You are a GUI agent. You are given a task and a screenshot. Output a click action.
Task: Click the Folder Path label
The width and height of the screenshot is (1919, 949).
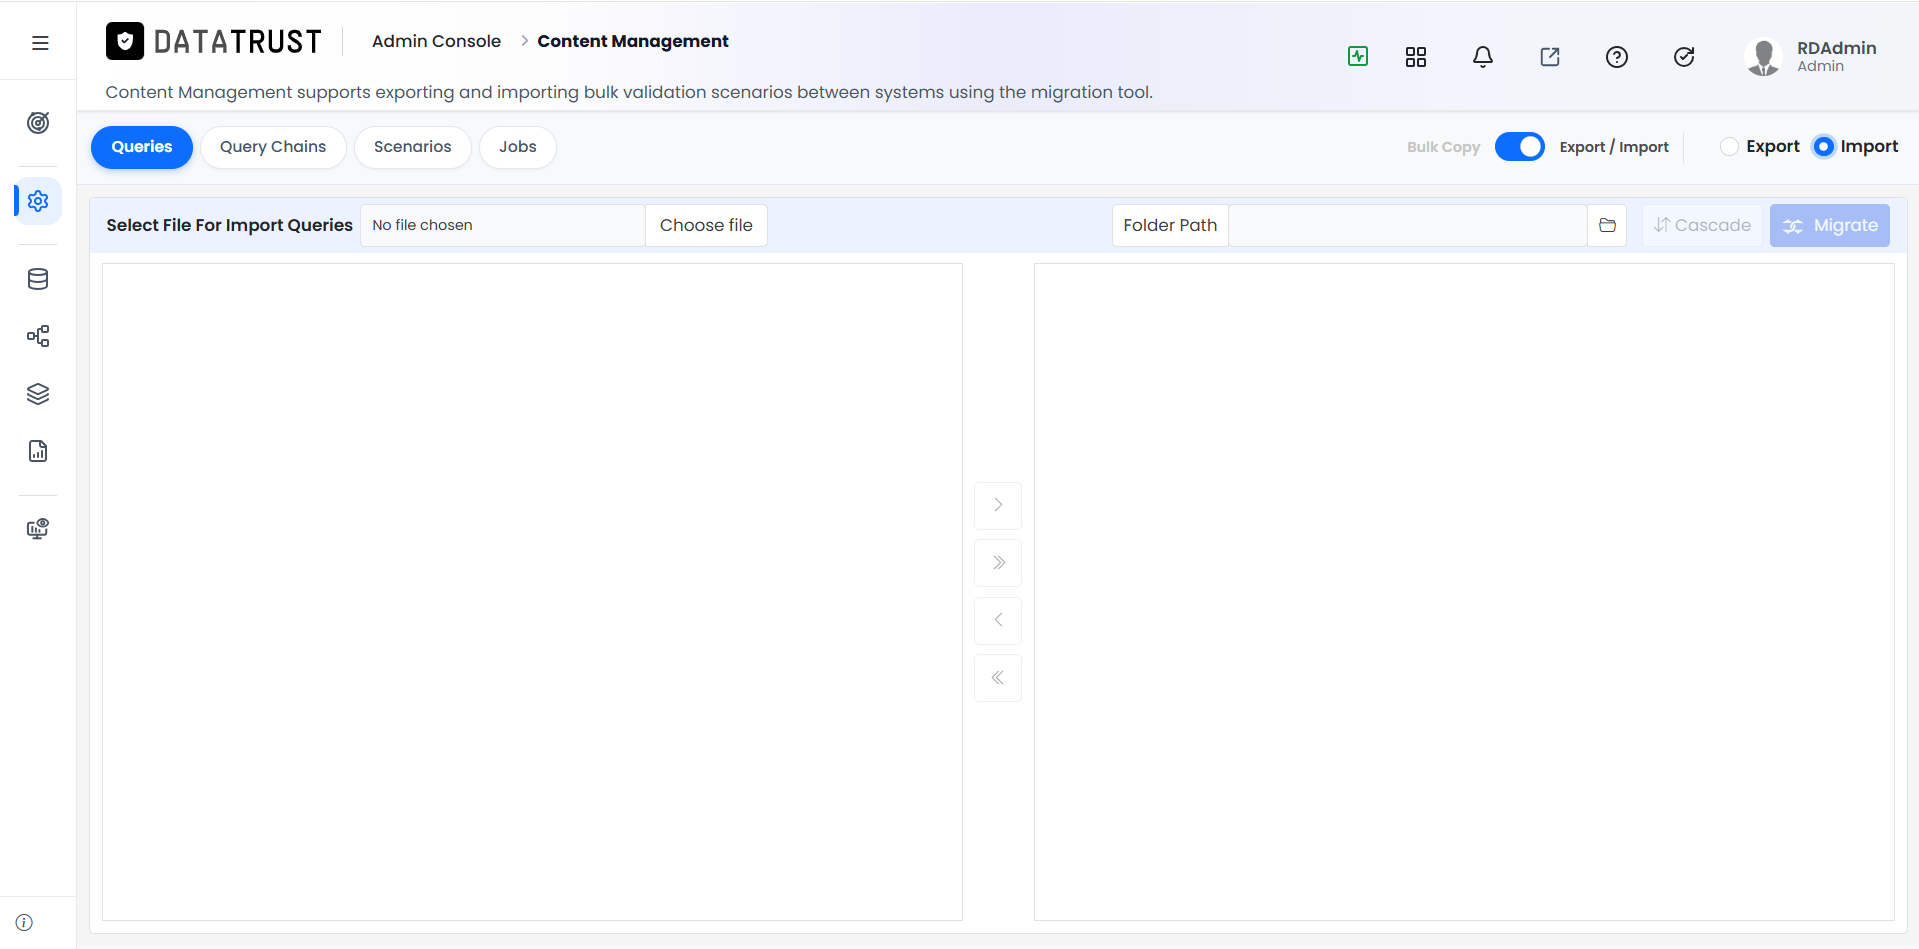pos(1170,225)
